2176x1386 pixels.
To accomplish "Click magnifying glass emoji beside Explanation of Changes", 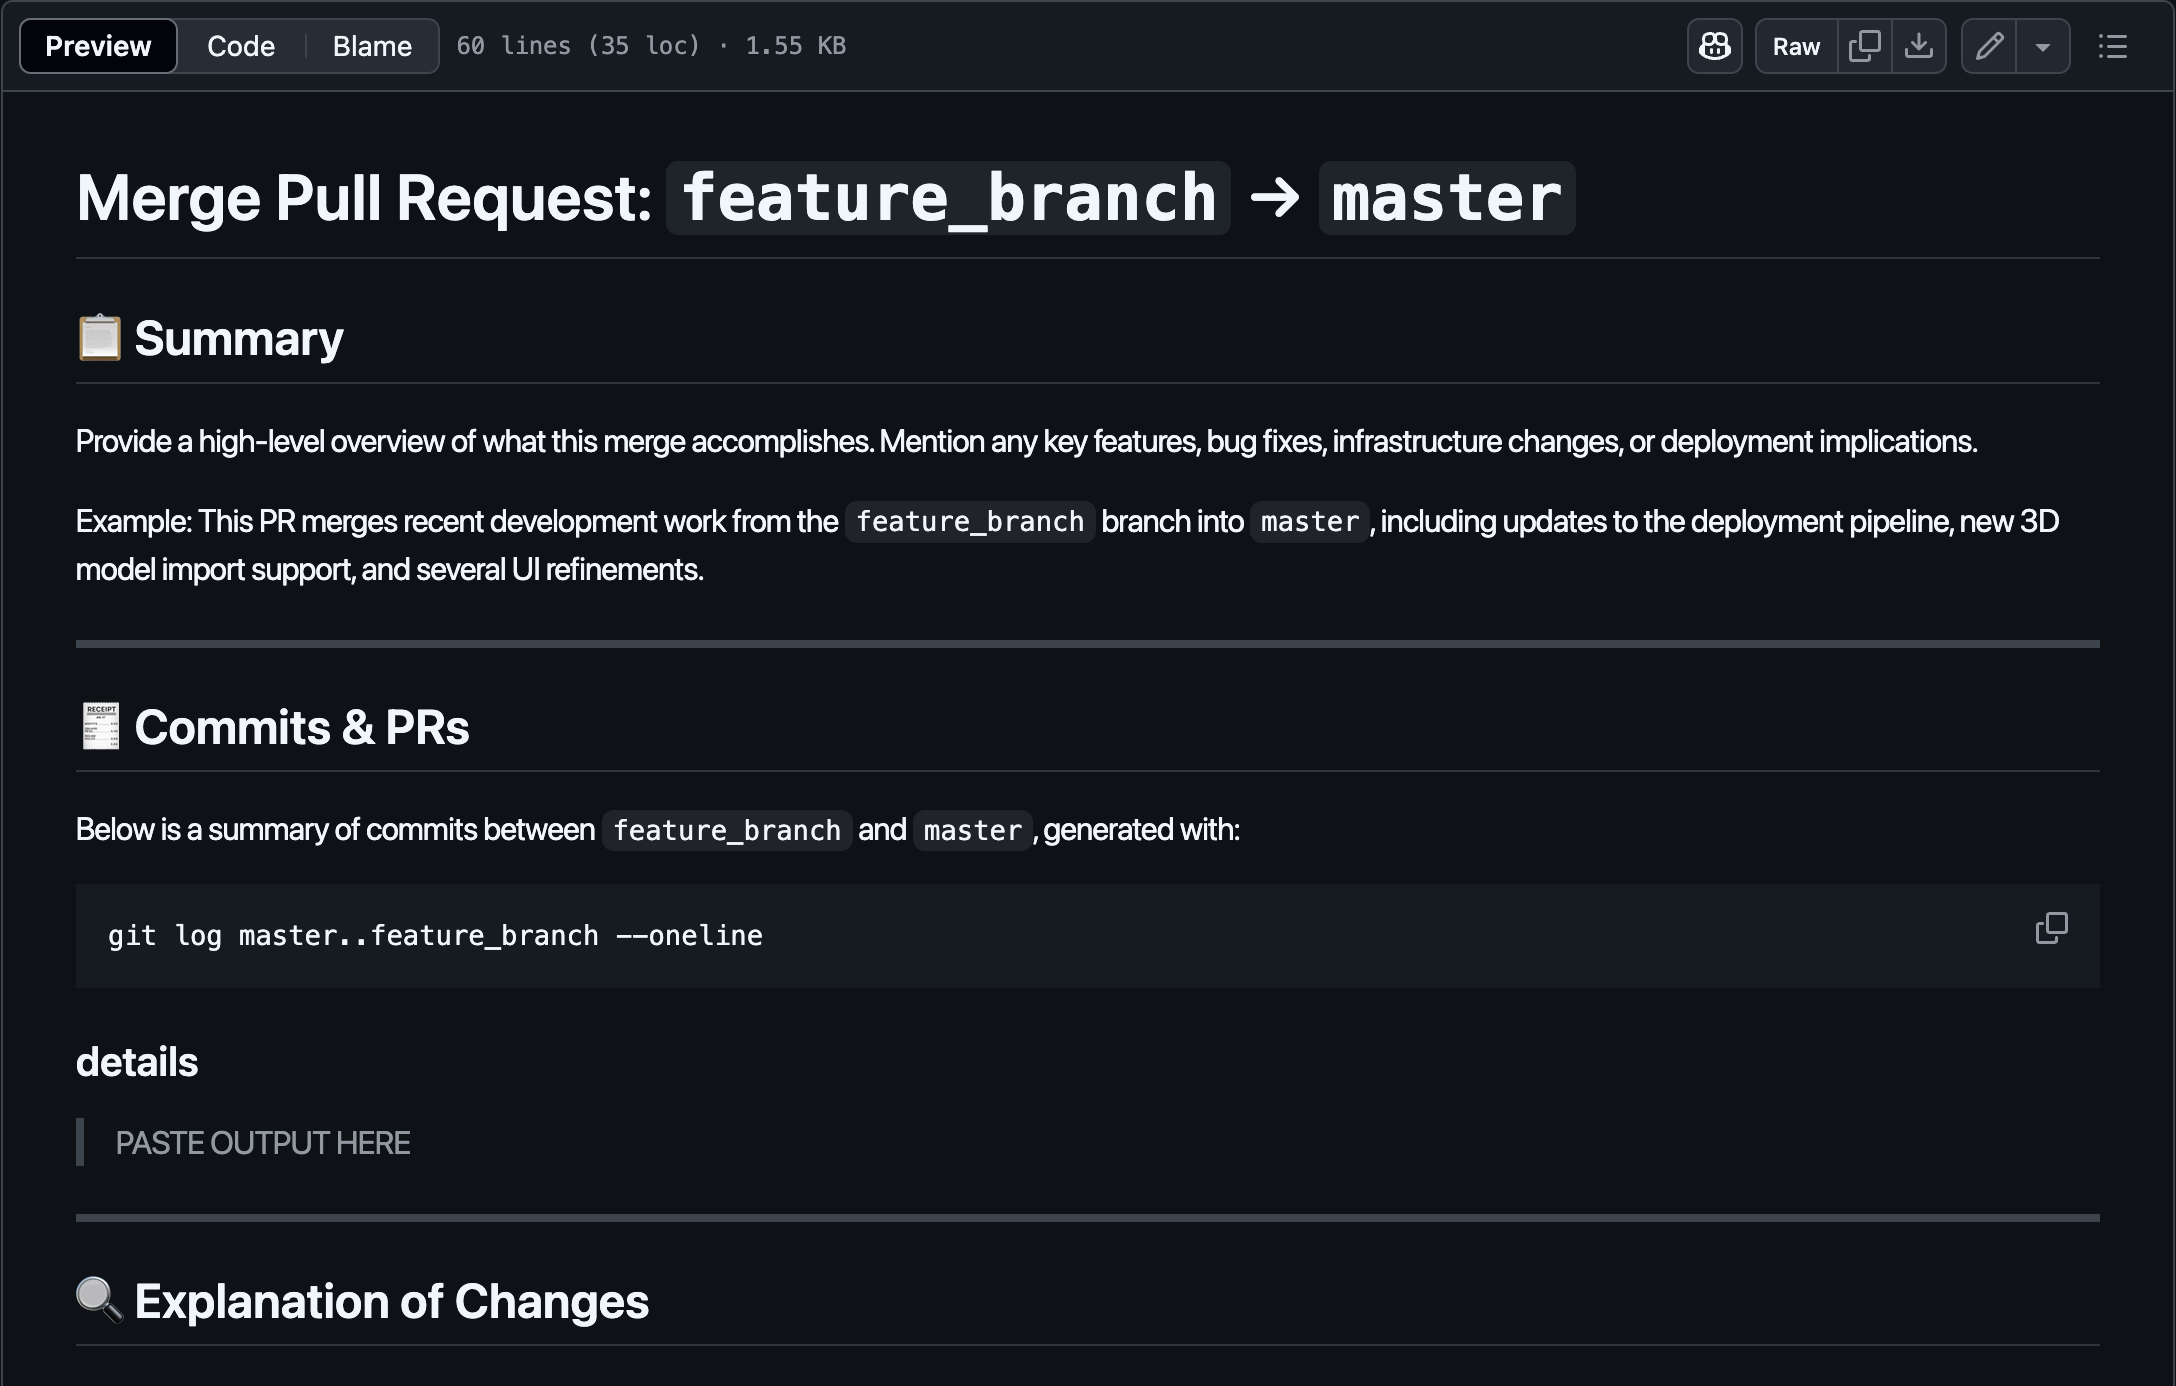I will (x=100, y=1300).
